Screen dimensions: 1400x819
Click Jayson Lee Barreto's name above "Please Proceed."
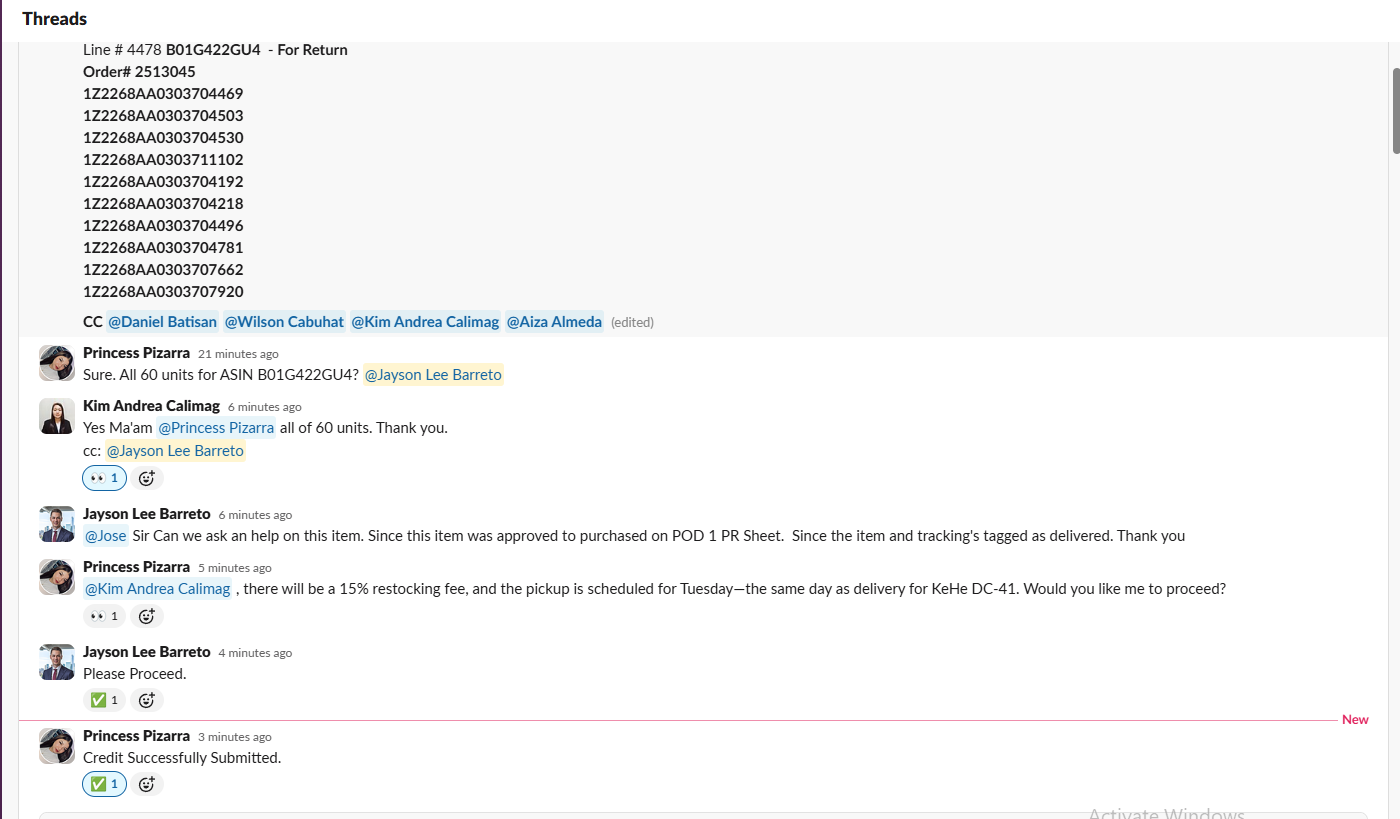(147, 652)
